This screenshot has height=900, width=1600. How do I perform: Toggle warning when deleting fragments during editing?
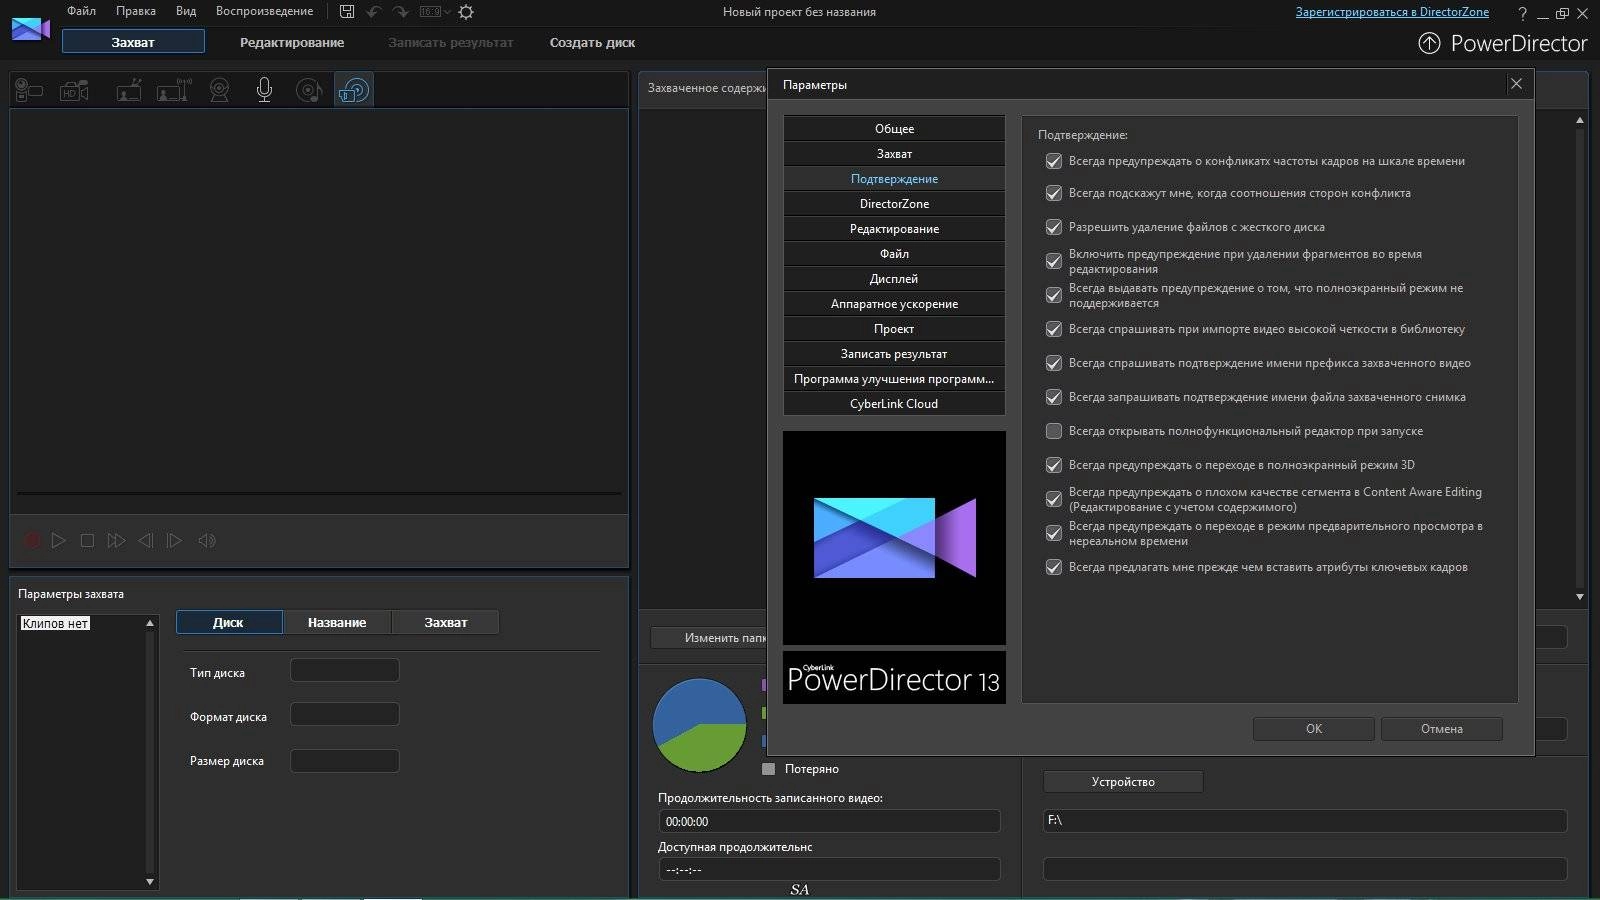[x=1053, y=261]
